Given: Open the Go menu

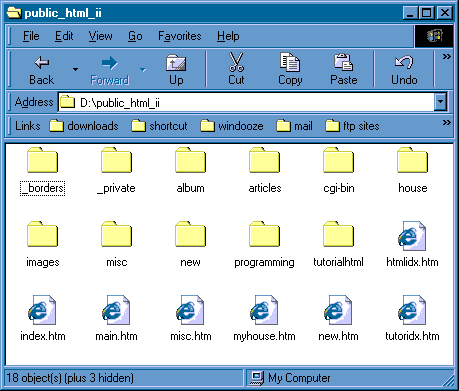Looking at the screenshot, I should pyautogui.click(x=135, y=36).
